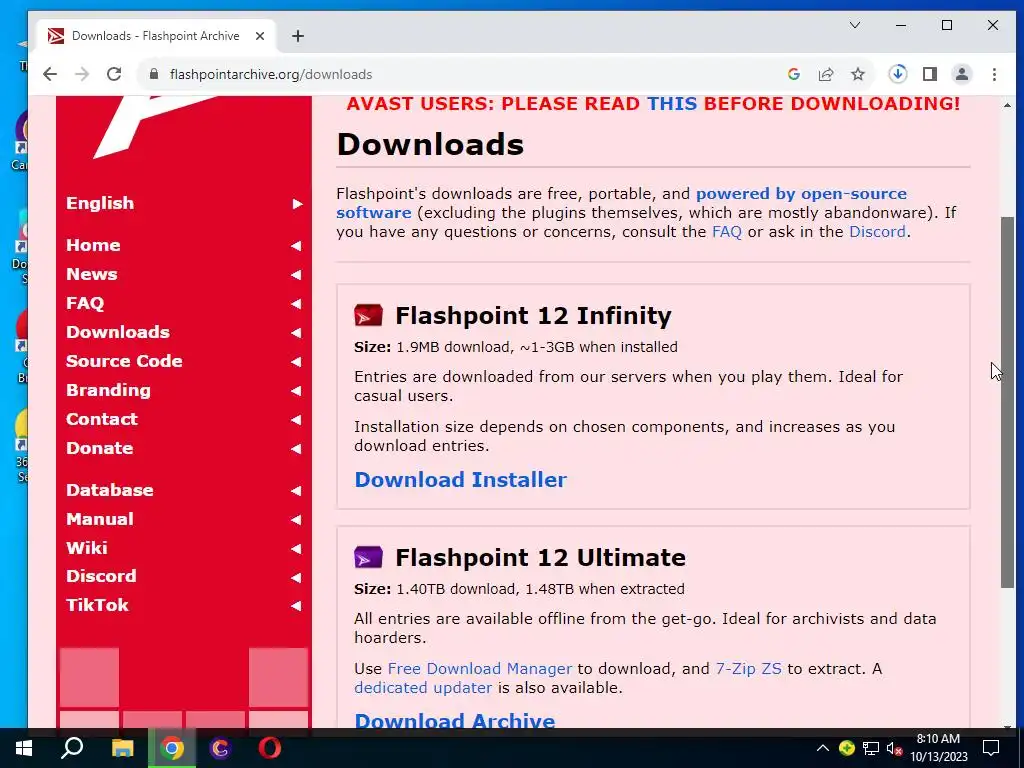Image resolution: width=1024 pixels, height=768 pixels.
Task: Click the muted volume tray icon
Action: (895, 748)
